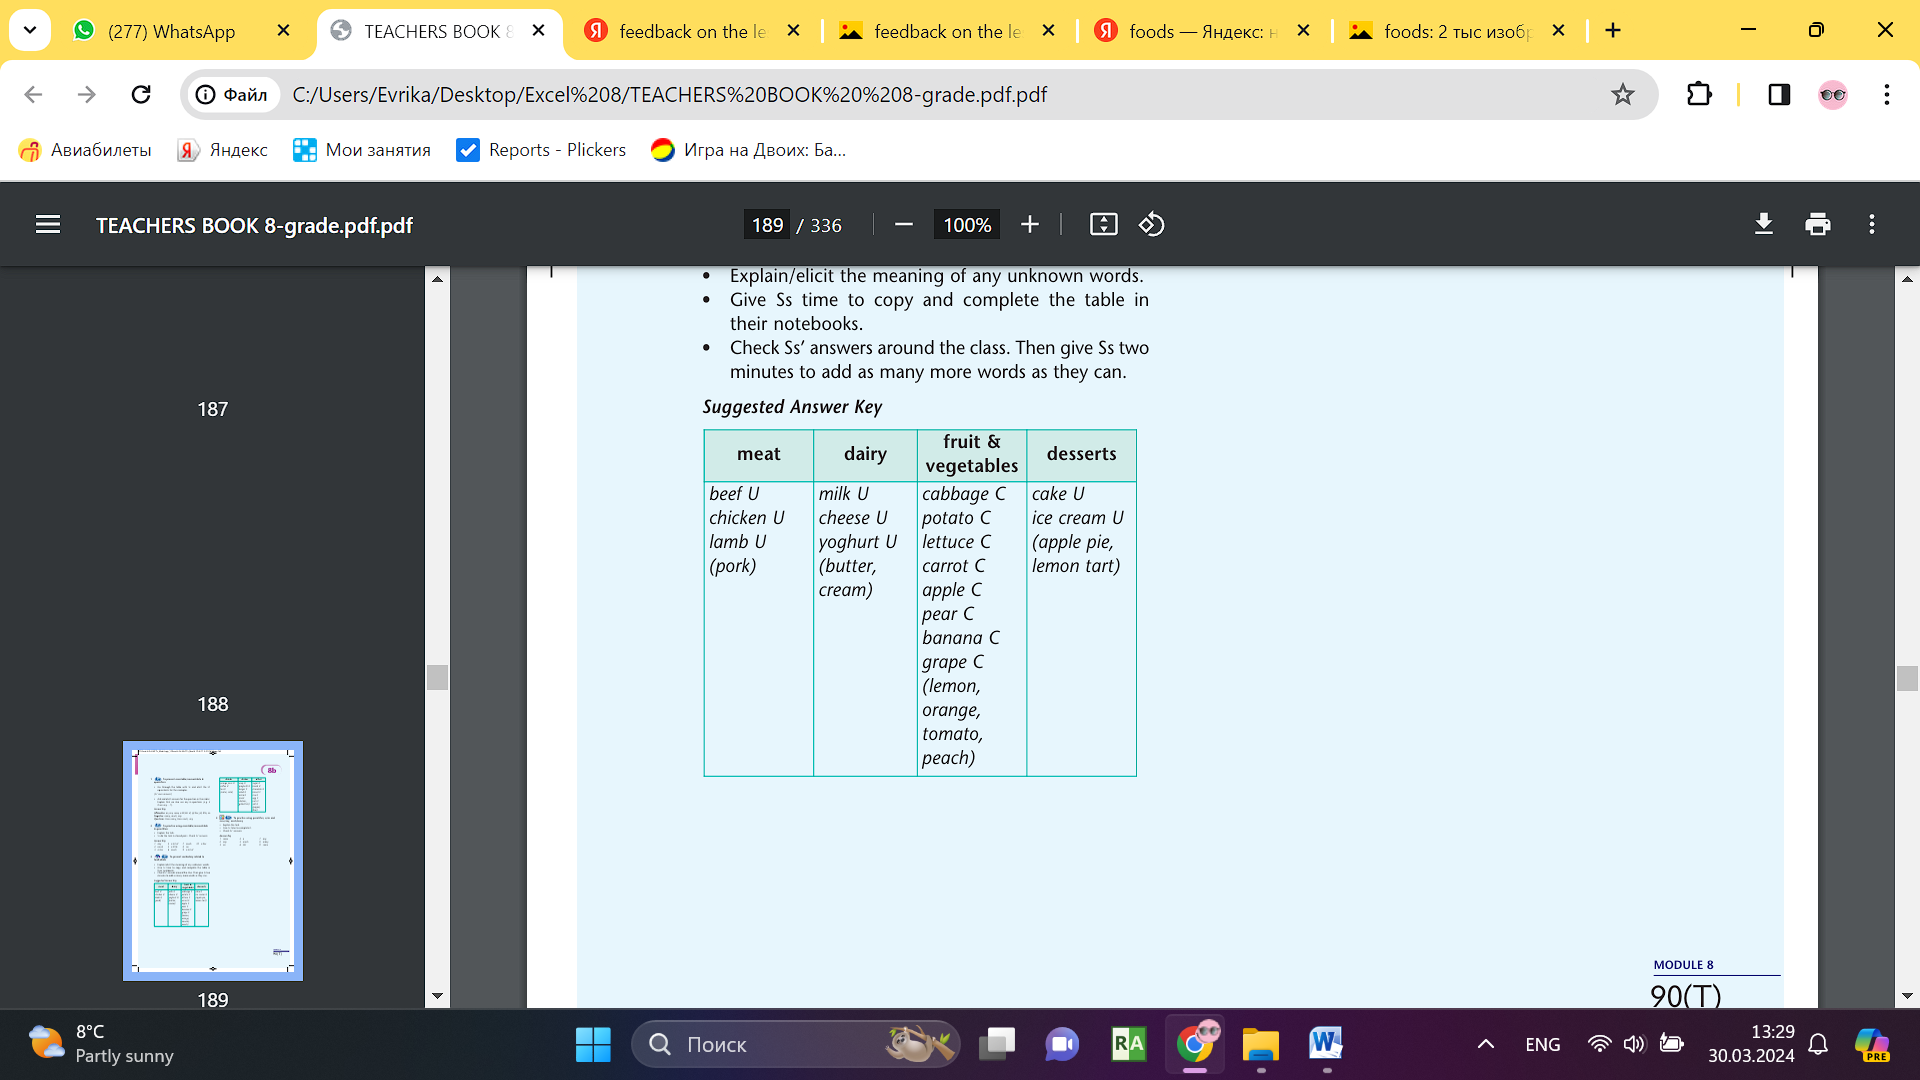Switch to the WhatsApp tab

[x=171, y=31]
